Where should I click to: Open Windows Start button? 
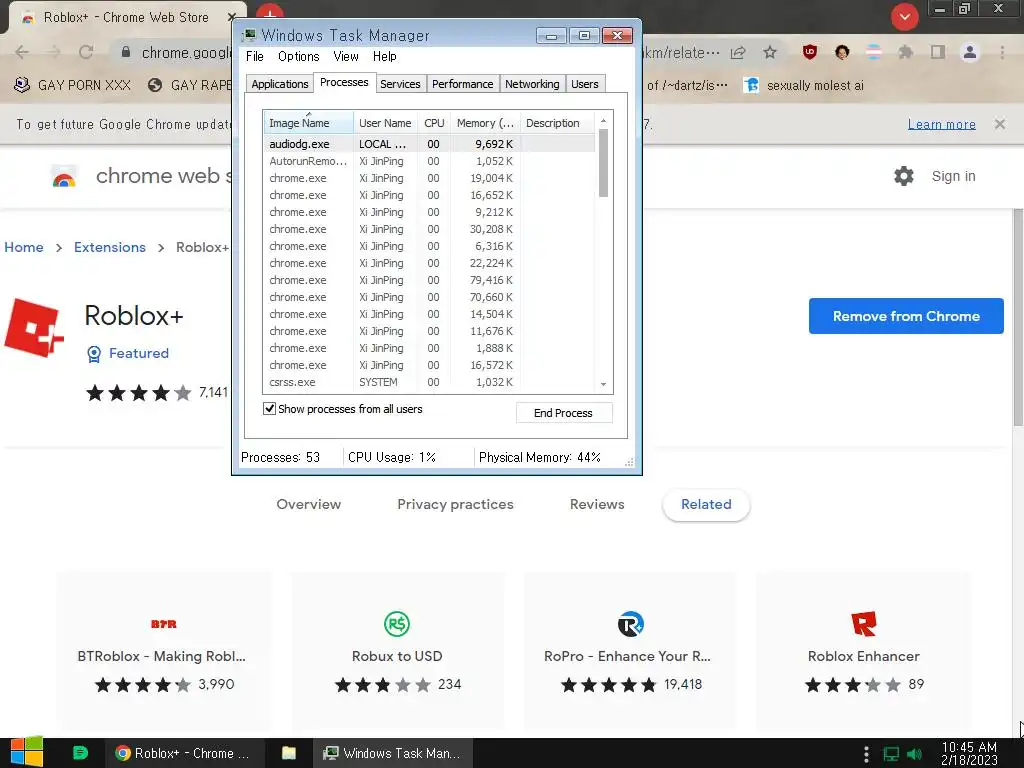[x=27, y=752]
